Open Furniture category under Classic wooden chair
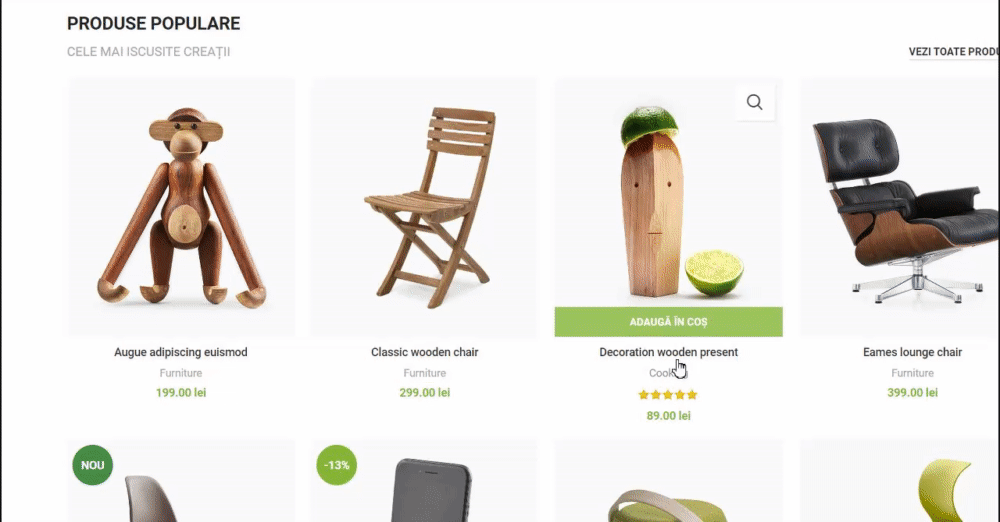This screenshot has width=1000, height=522. coord(425,373)
